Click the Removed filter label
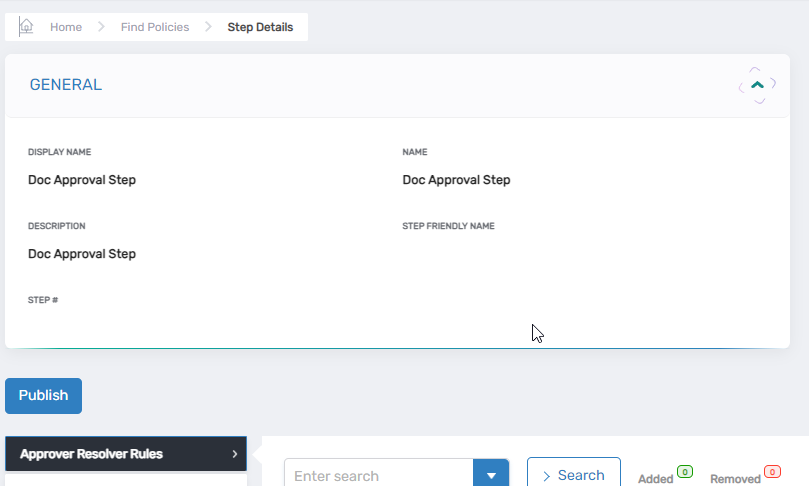The width and height of the screenshot is (809, 486). (x=735, y=479)
